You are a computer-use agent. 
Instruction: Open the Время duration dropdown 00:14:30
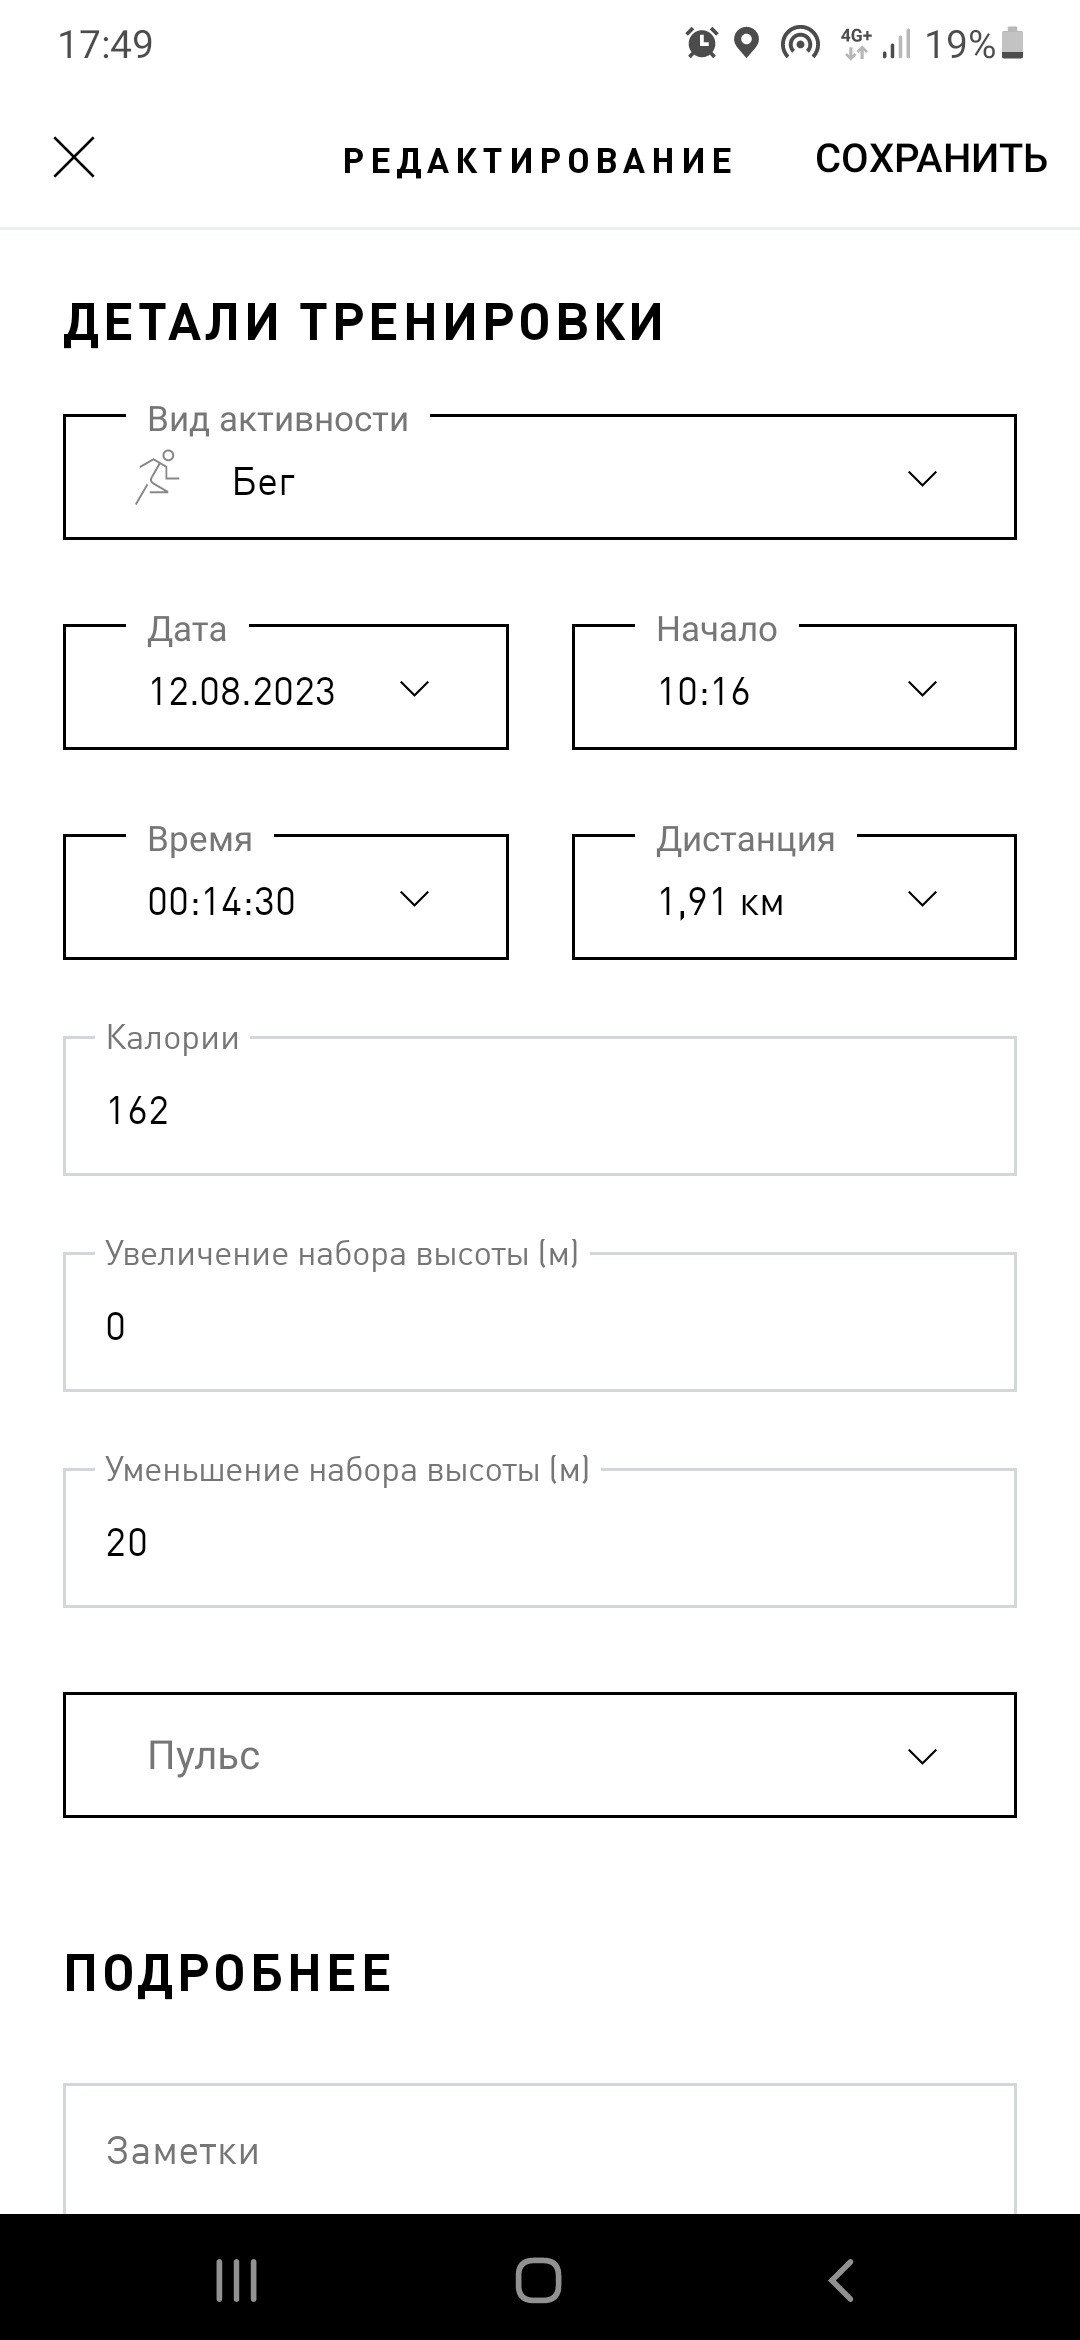coord(286,897)
